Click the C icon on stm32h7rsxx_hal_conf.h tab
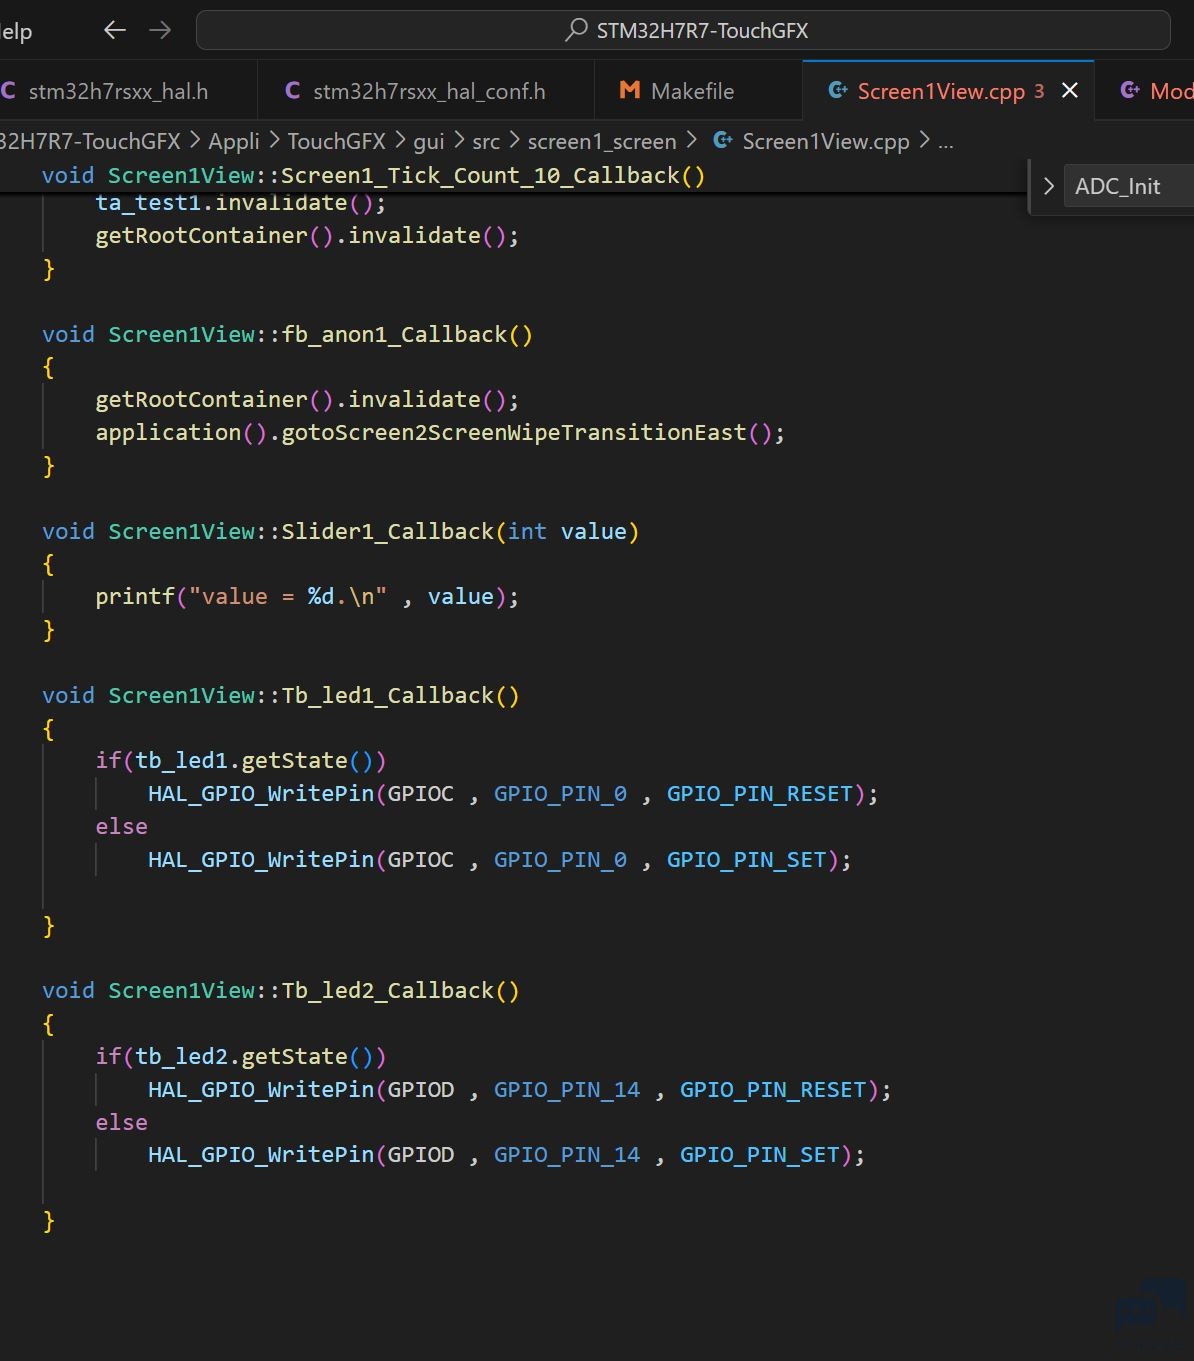The width and height of the screenshot is (1194, 1361). pyautogui.click(x=292, y=91)
